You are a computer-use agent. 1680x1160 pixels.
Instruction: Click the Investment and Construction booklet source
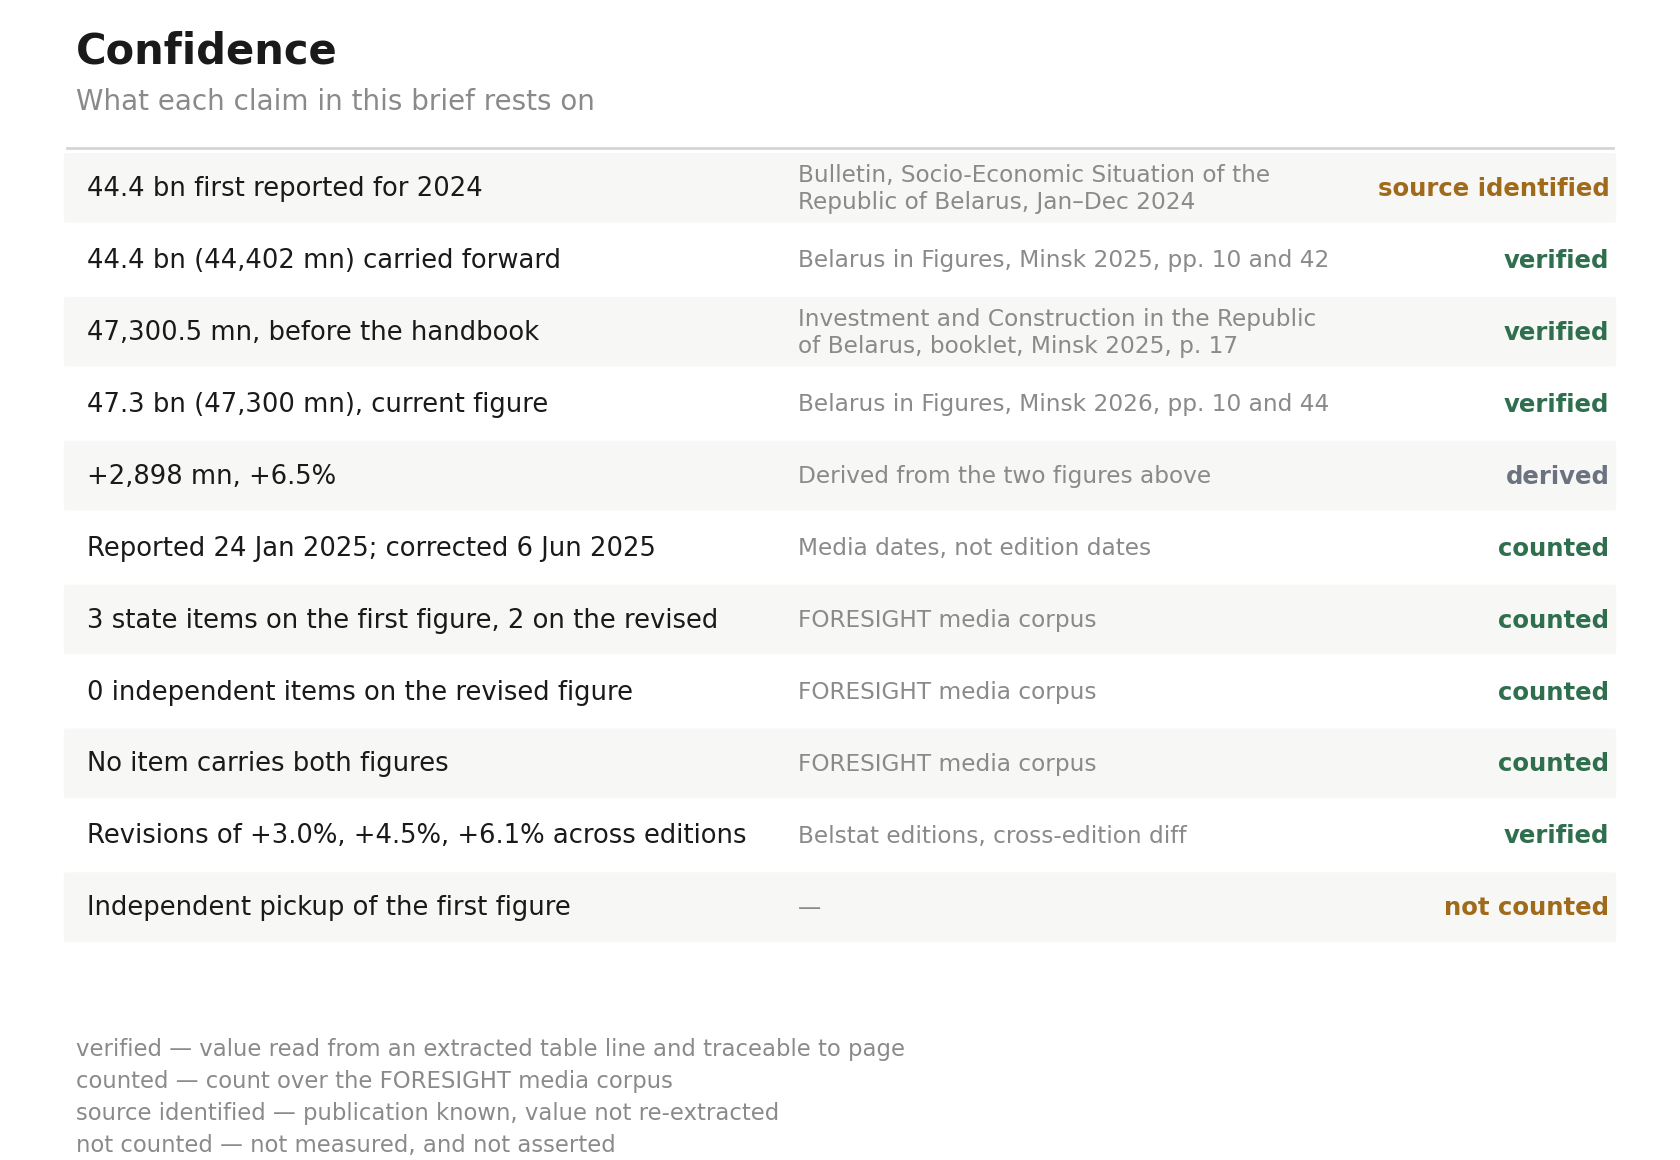pyautogui.click(x=1056, y=332)
